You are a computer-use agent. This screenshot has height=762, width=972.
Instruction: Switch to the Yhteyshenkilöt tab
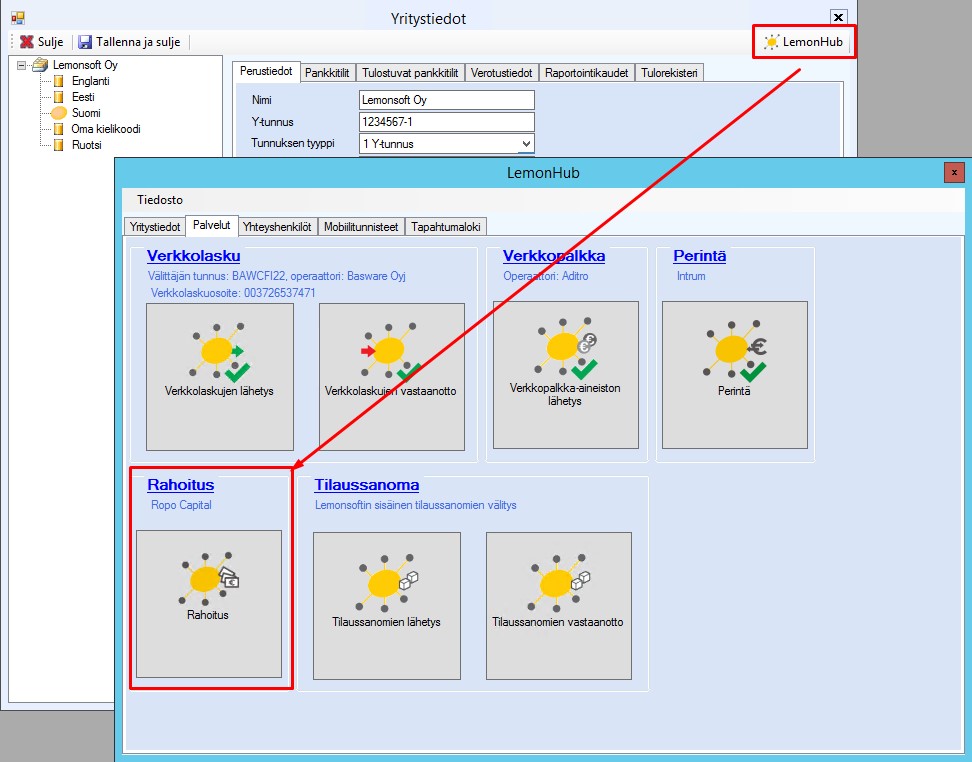pos(277,227)
